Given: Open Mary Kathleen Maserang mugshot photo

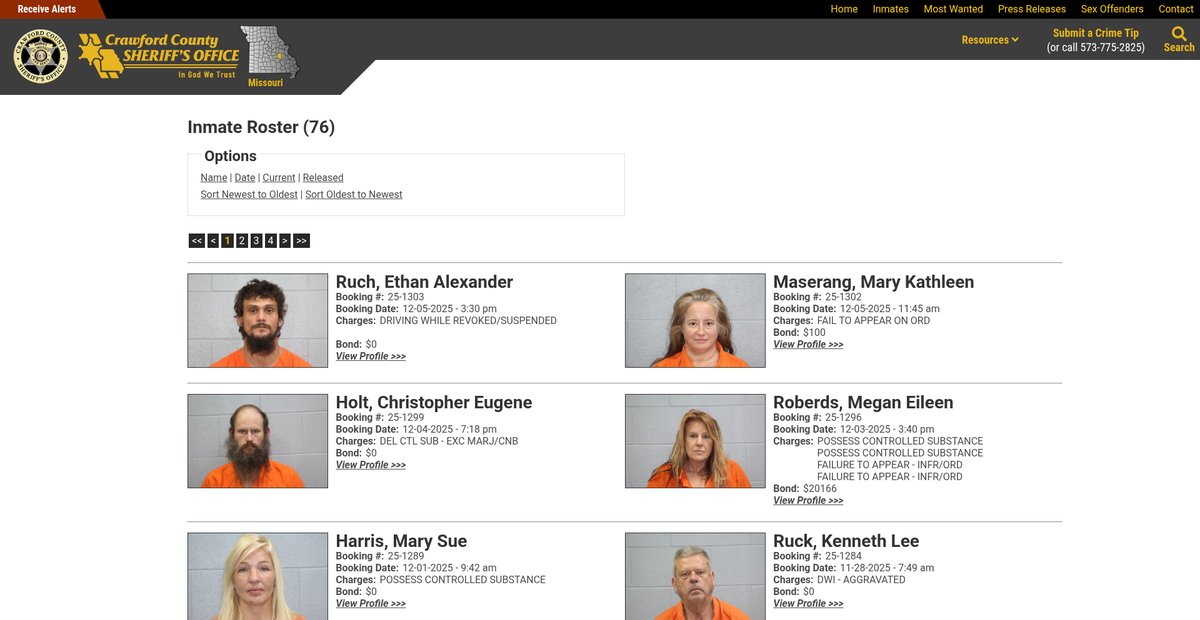Looking at the screenshot, I should (x=695, y=321).
